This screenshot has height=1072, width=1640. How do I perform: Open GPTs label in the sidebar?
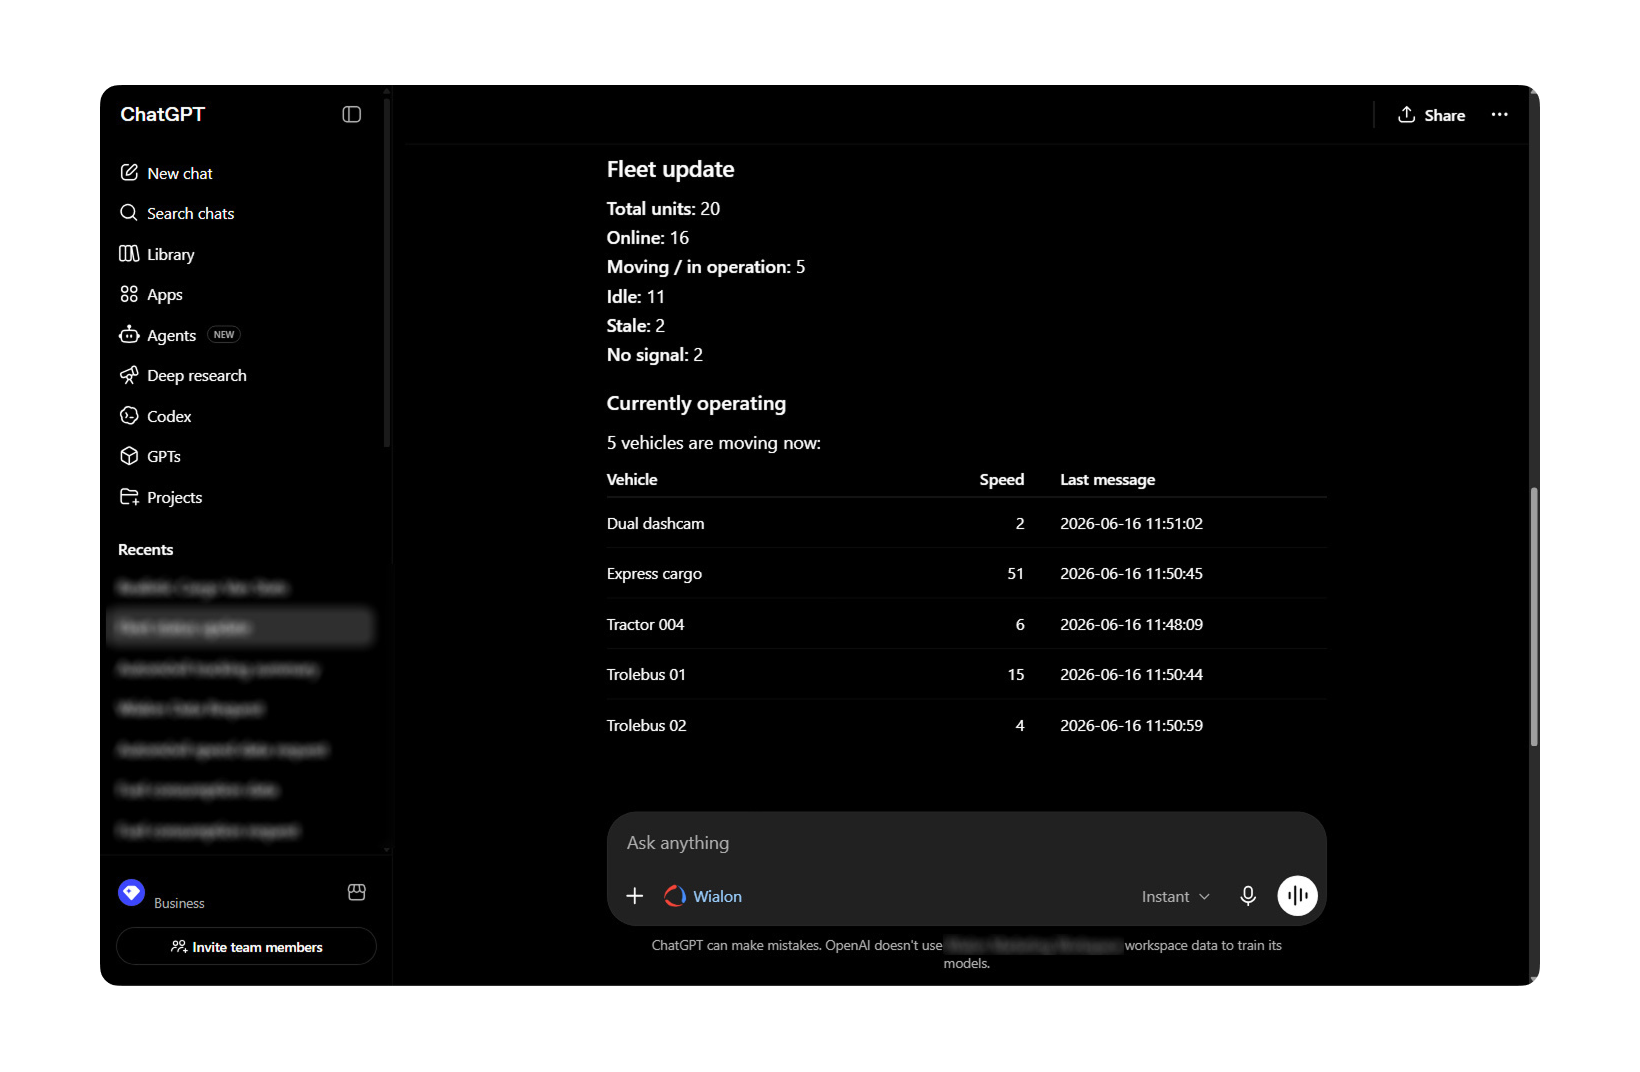tap(164, 456)
